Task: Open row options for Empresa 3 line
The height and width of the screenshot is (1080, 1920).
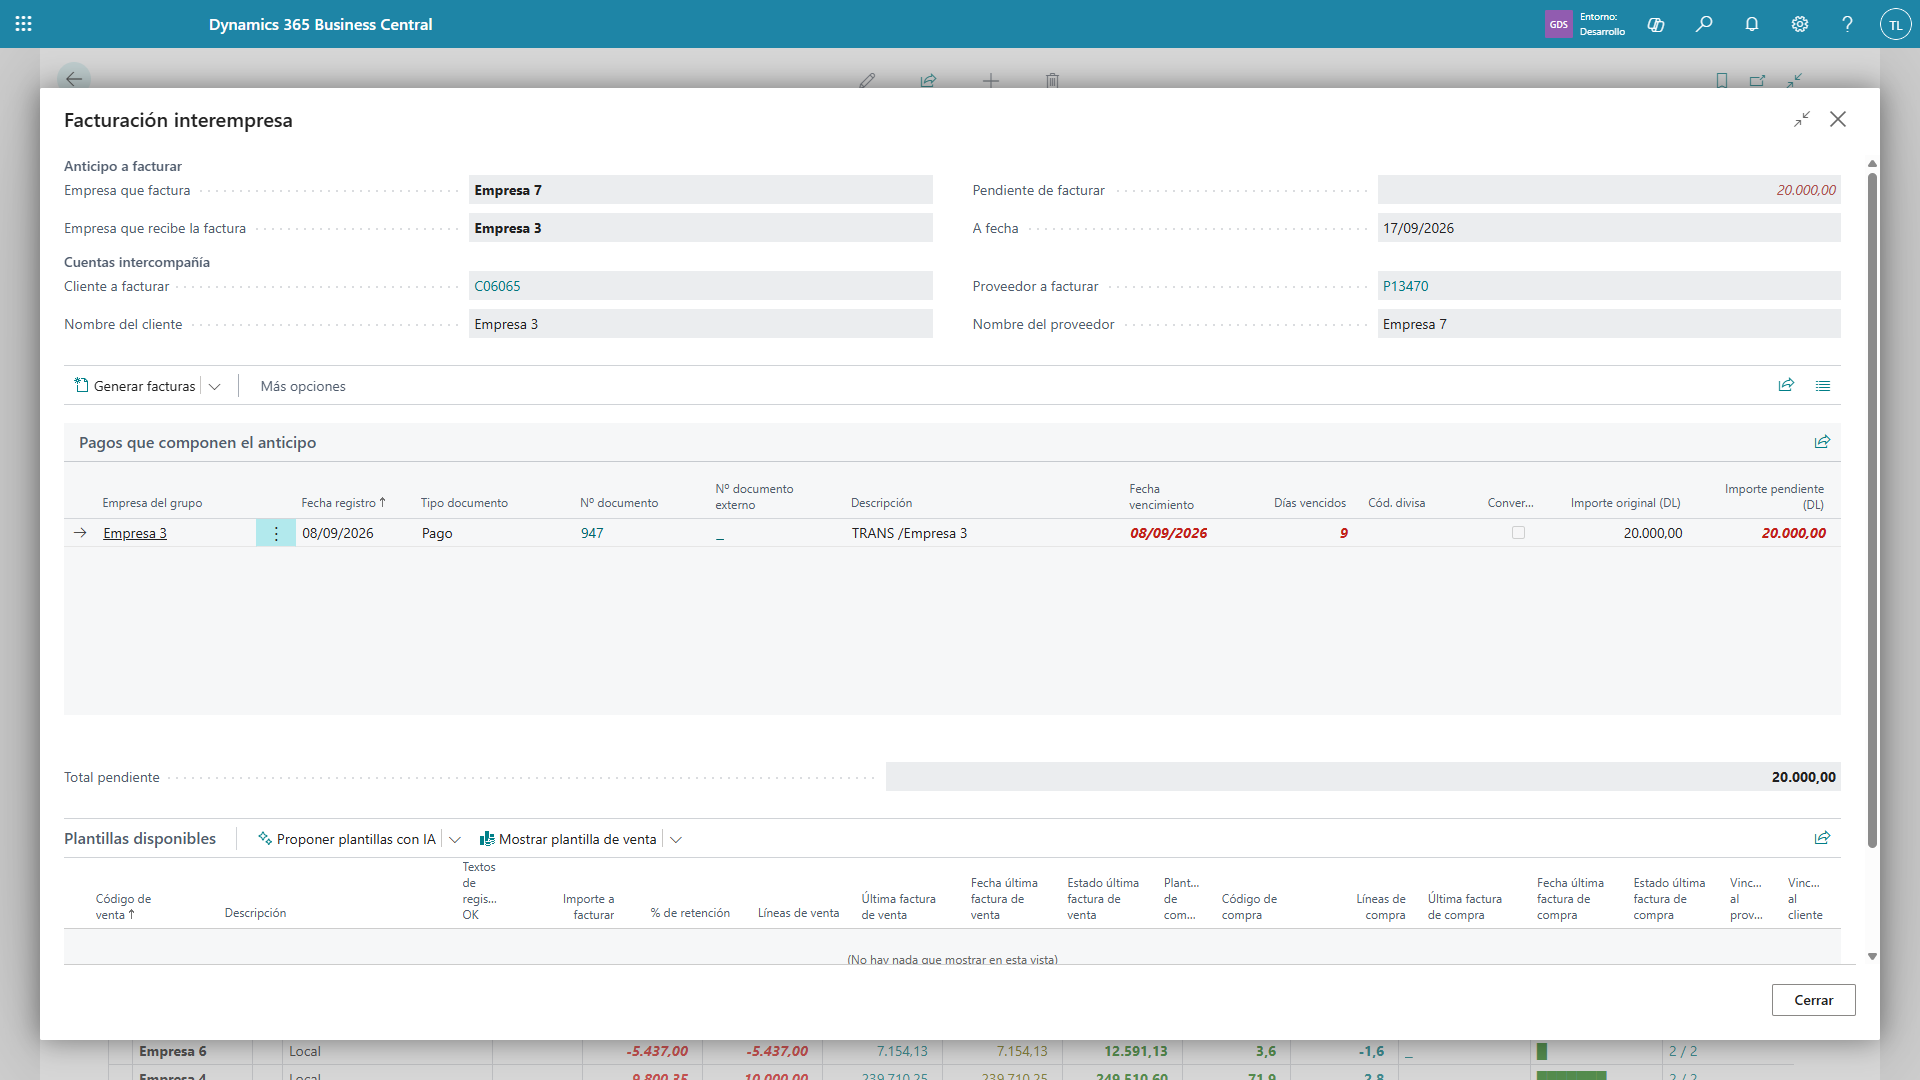Action: tap(276, 533)
